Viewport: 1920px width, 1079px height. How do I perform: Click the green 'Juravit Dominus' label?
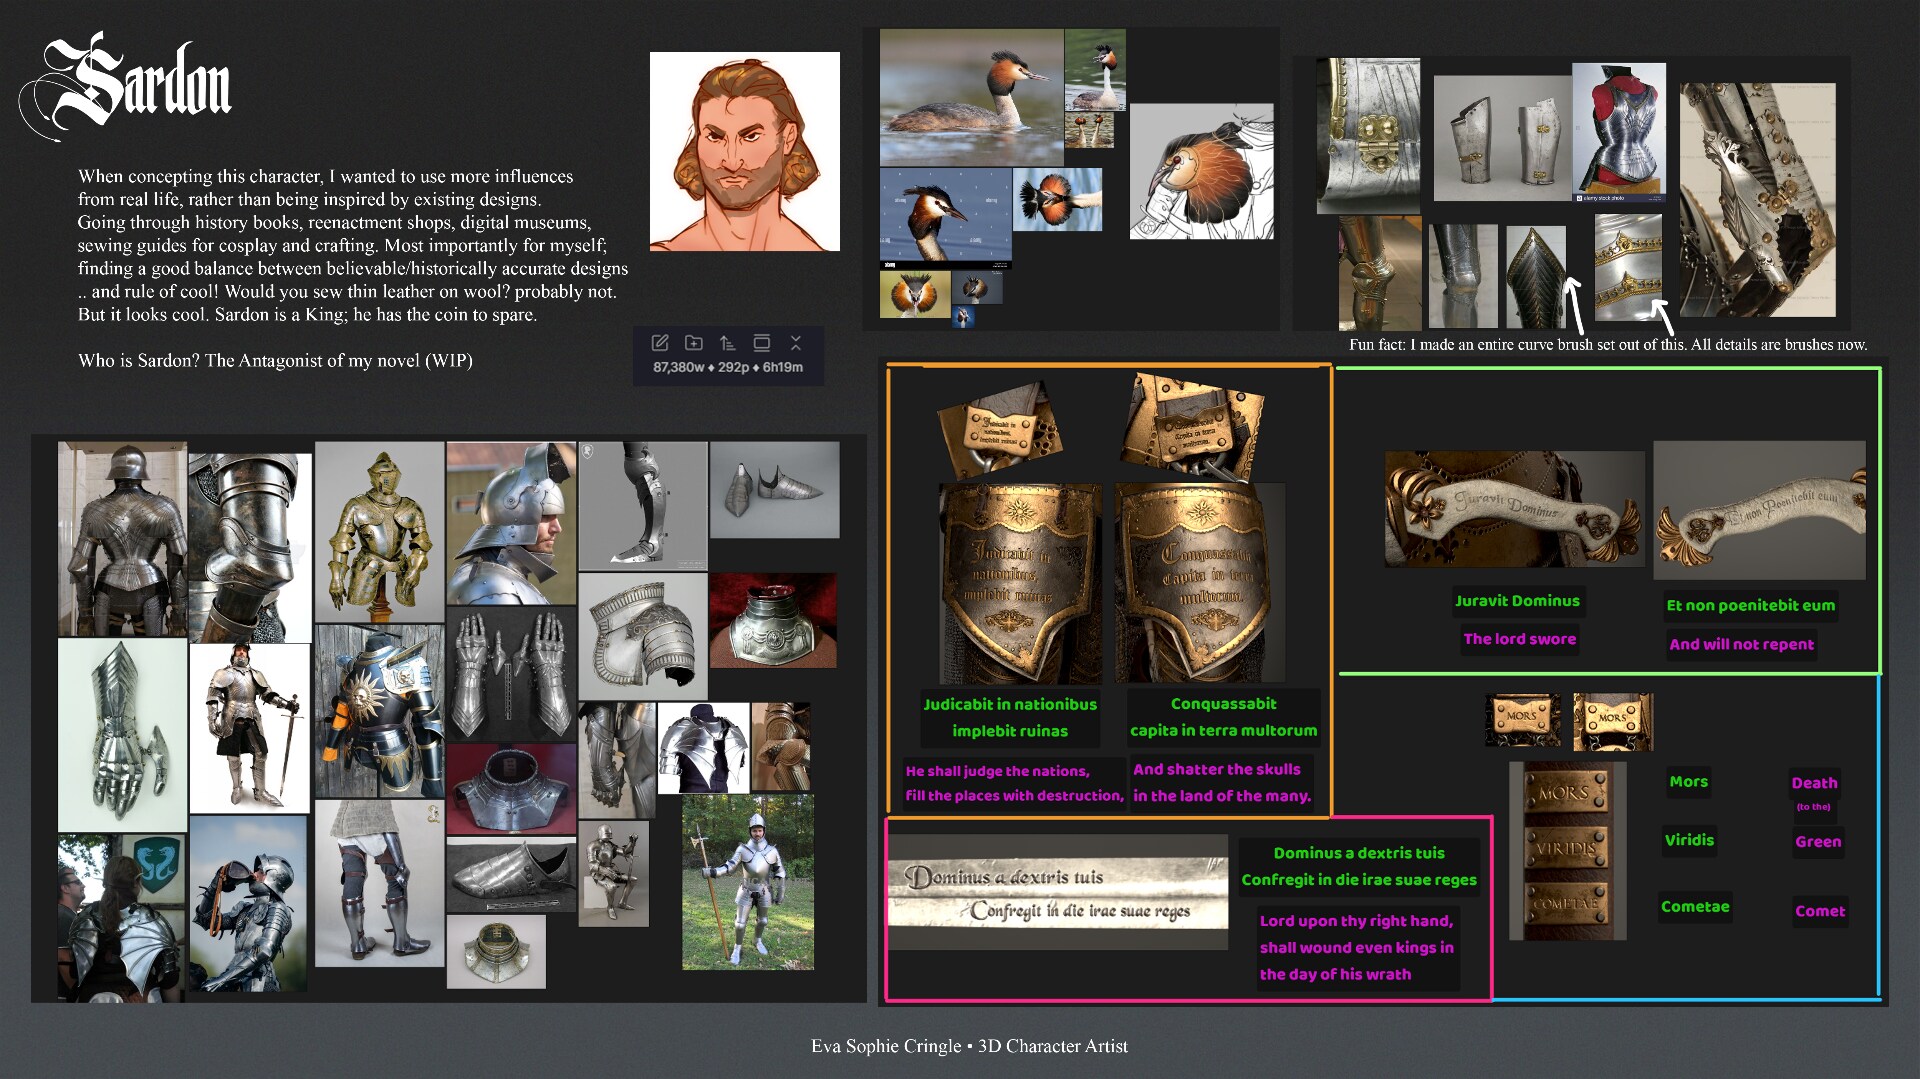coord(1517,601)
